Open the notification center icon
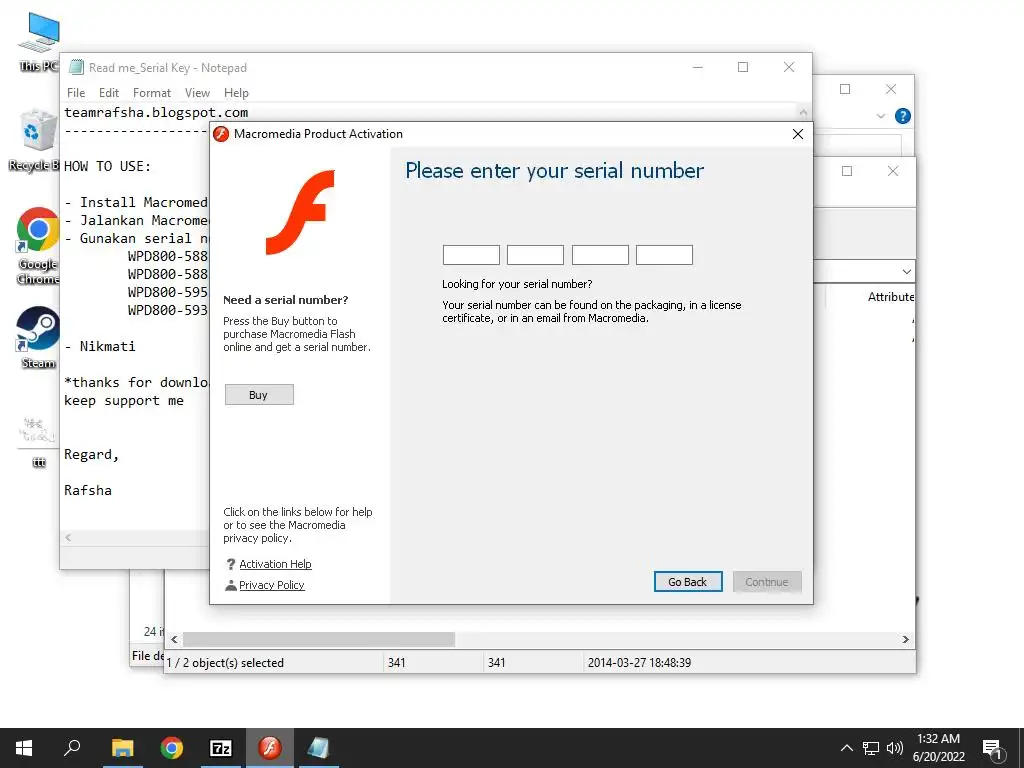1024x768 pixels. pyautogui.click(x=993, y=748)
